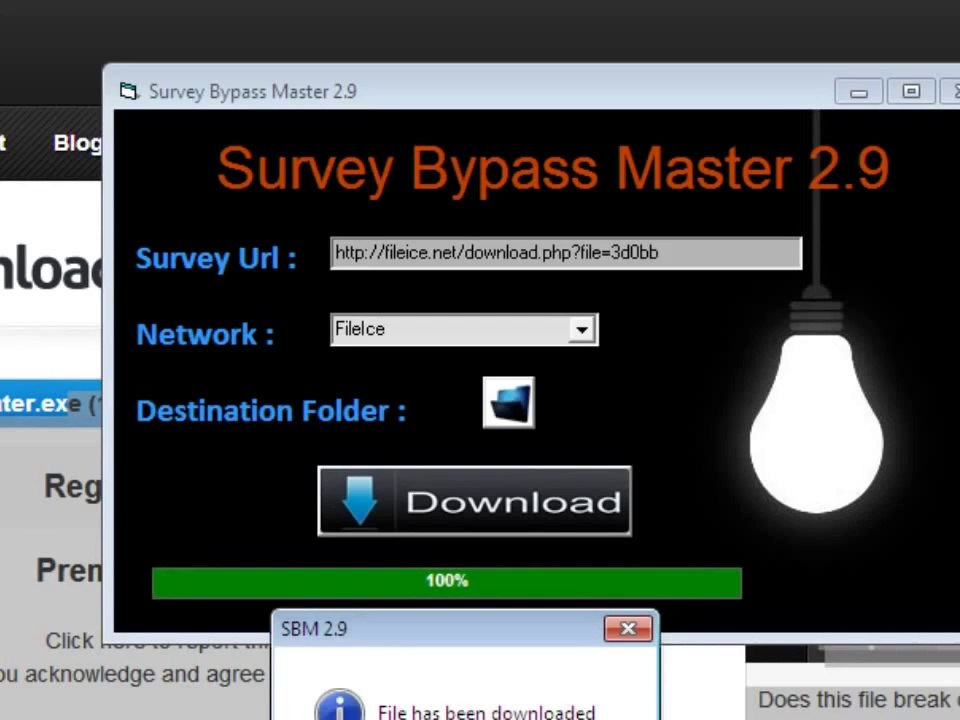Click the Survey Bypass Master title bar icon
Screen dimensions: 960x720
click(x=129, y=92)
